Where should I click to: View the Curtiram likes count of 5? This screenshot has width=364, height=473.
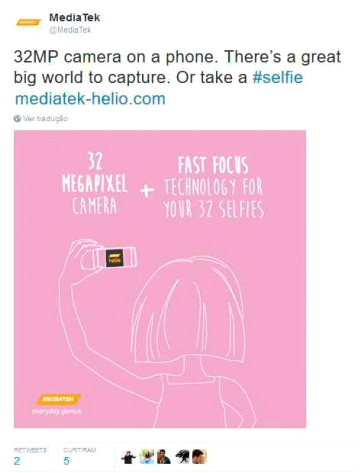click(x=66, y=461)
